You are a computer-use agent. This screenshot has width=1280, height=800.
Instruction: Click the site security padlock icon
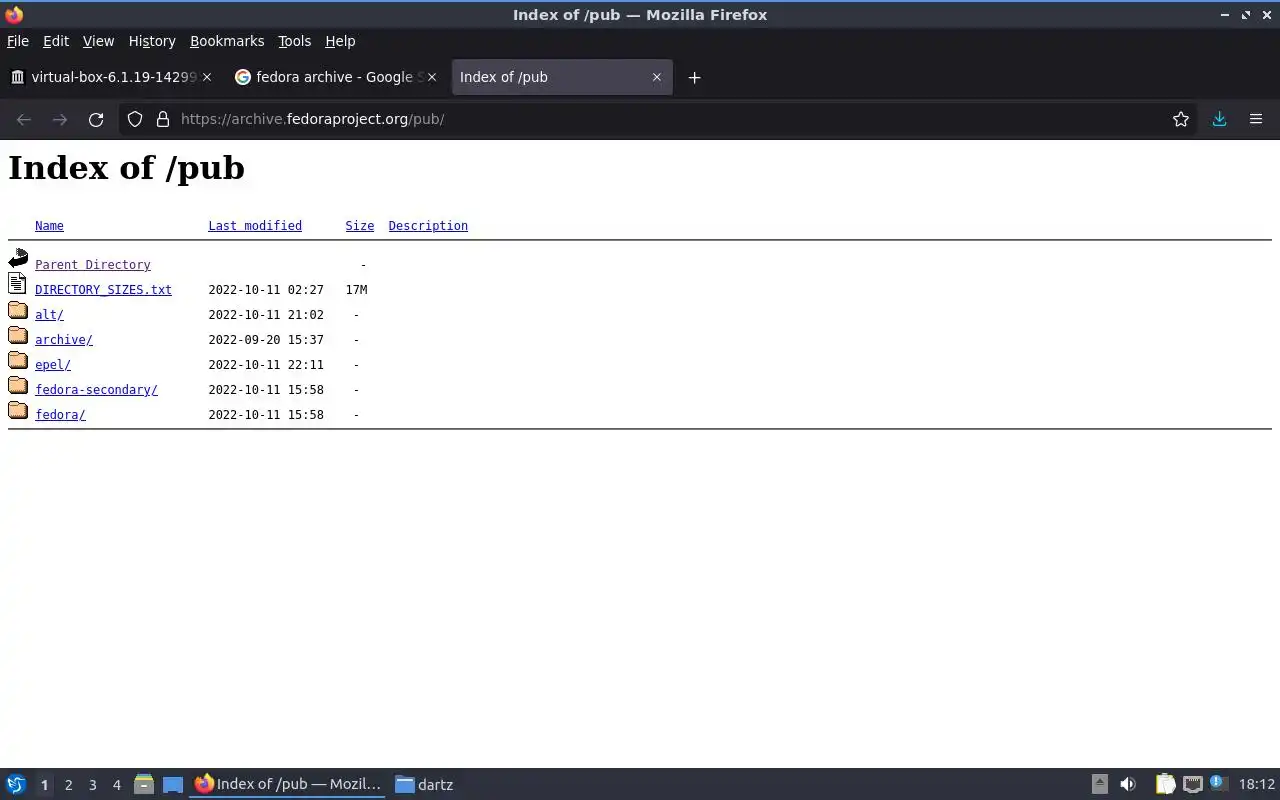[x=163, y=119]
